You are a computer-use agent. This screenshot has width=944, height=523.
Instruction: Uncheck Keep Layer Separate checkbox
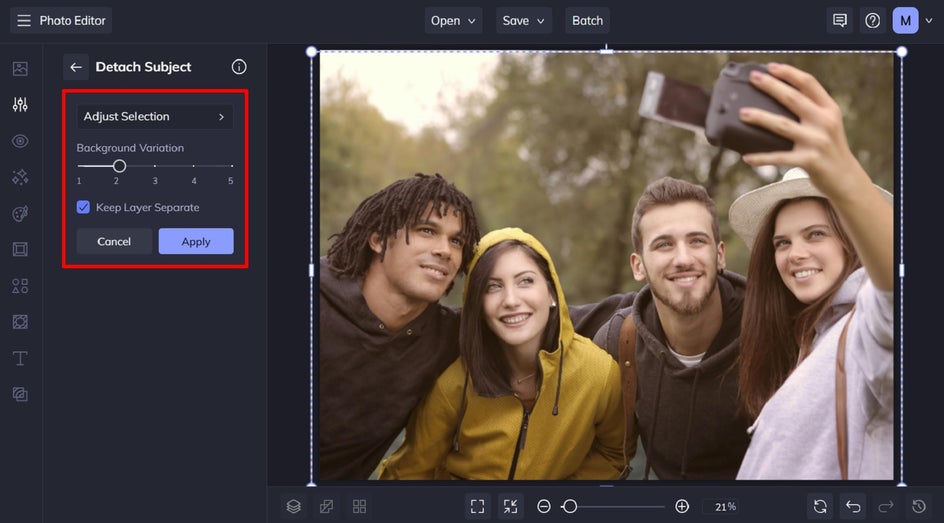84,208
